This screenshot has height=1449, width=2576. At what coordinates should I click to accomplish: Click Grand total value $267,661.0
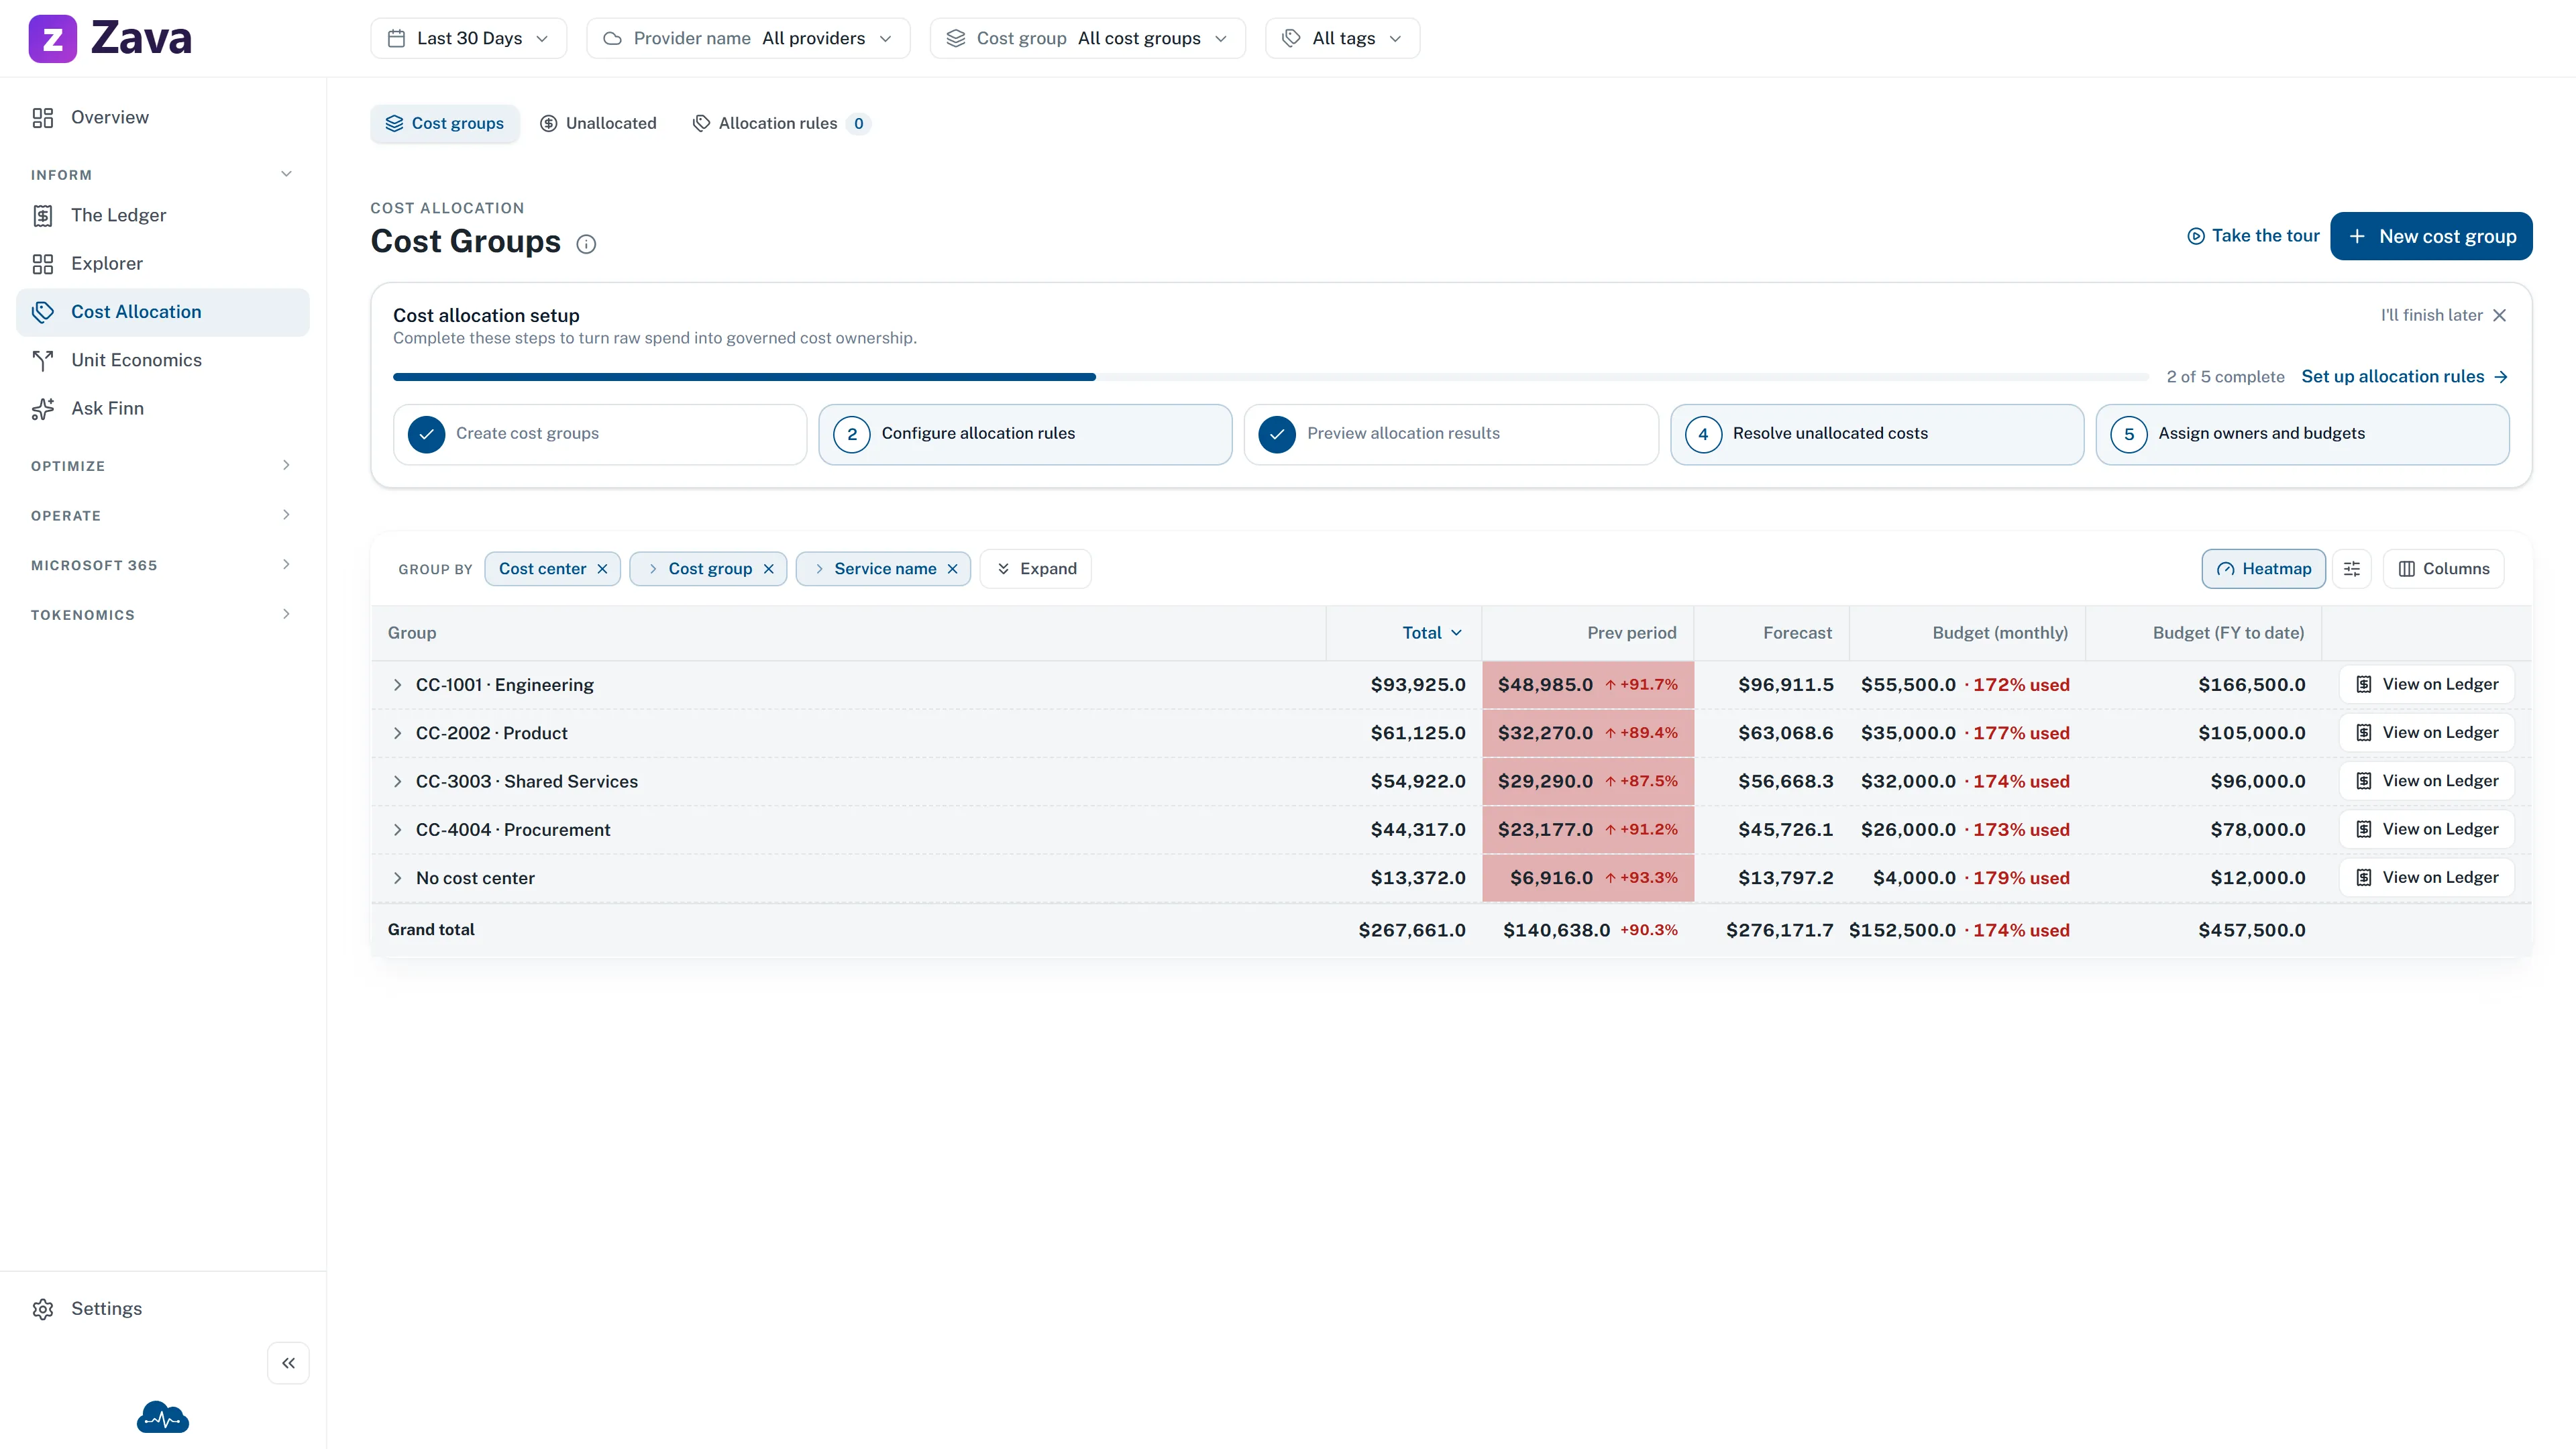pyautogui.click(x=1411, y=930)
